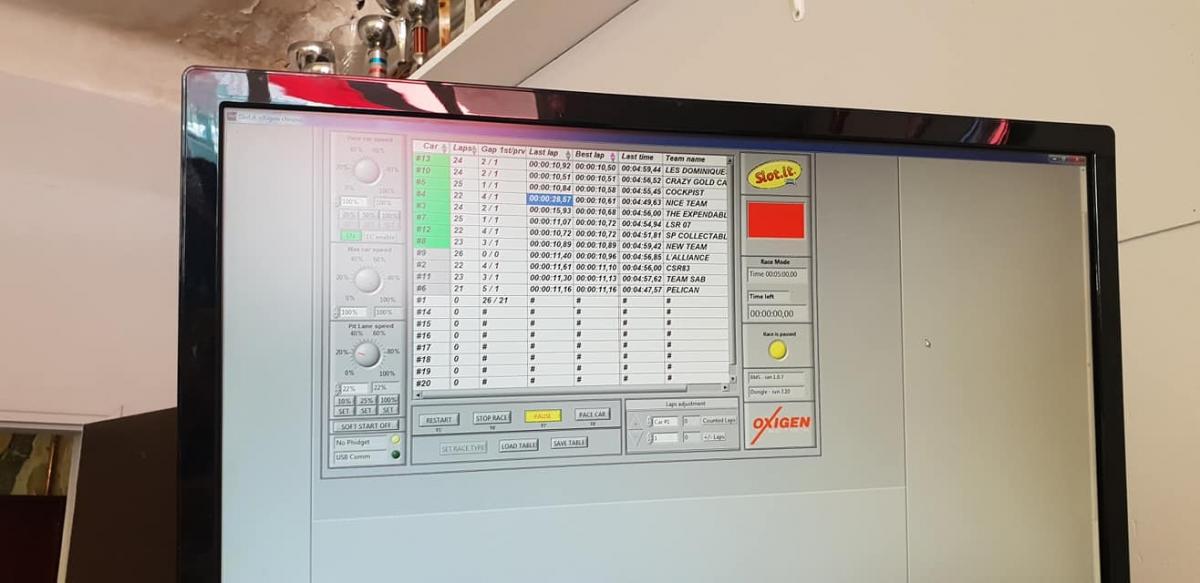
Task: Click the Last lap column header
Action: pyautogui.click(x=546, y=153)
